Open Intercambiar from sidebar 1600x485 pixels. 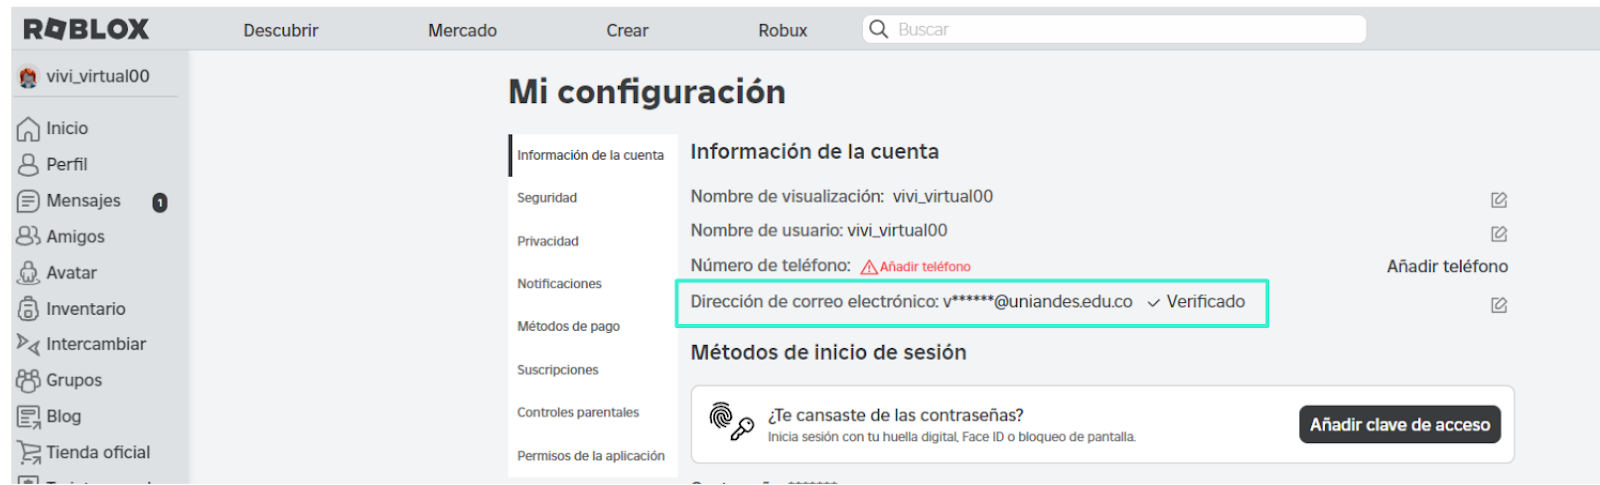[x=96, y=344]
